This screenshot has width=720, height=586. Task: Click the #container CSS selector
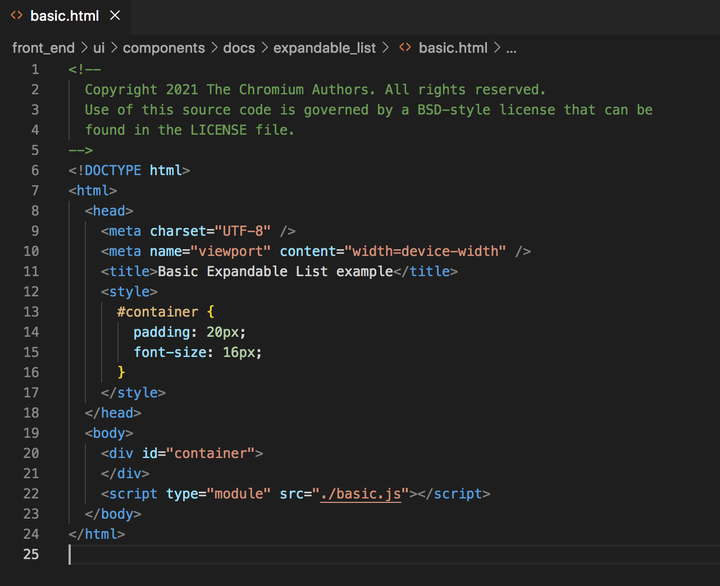(157, 311)
